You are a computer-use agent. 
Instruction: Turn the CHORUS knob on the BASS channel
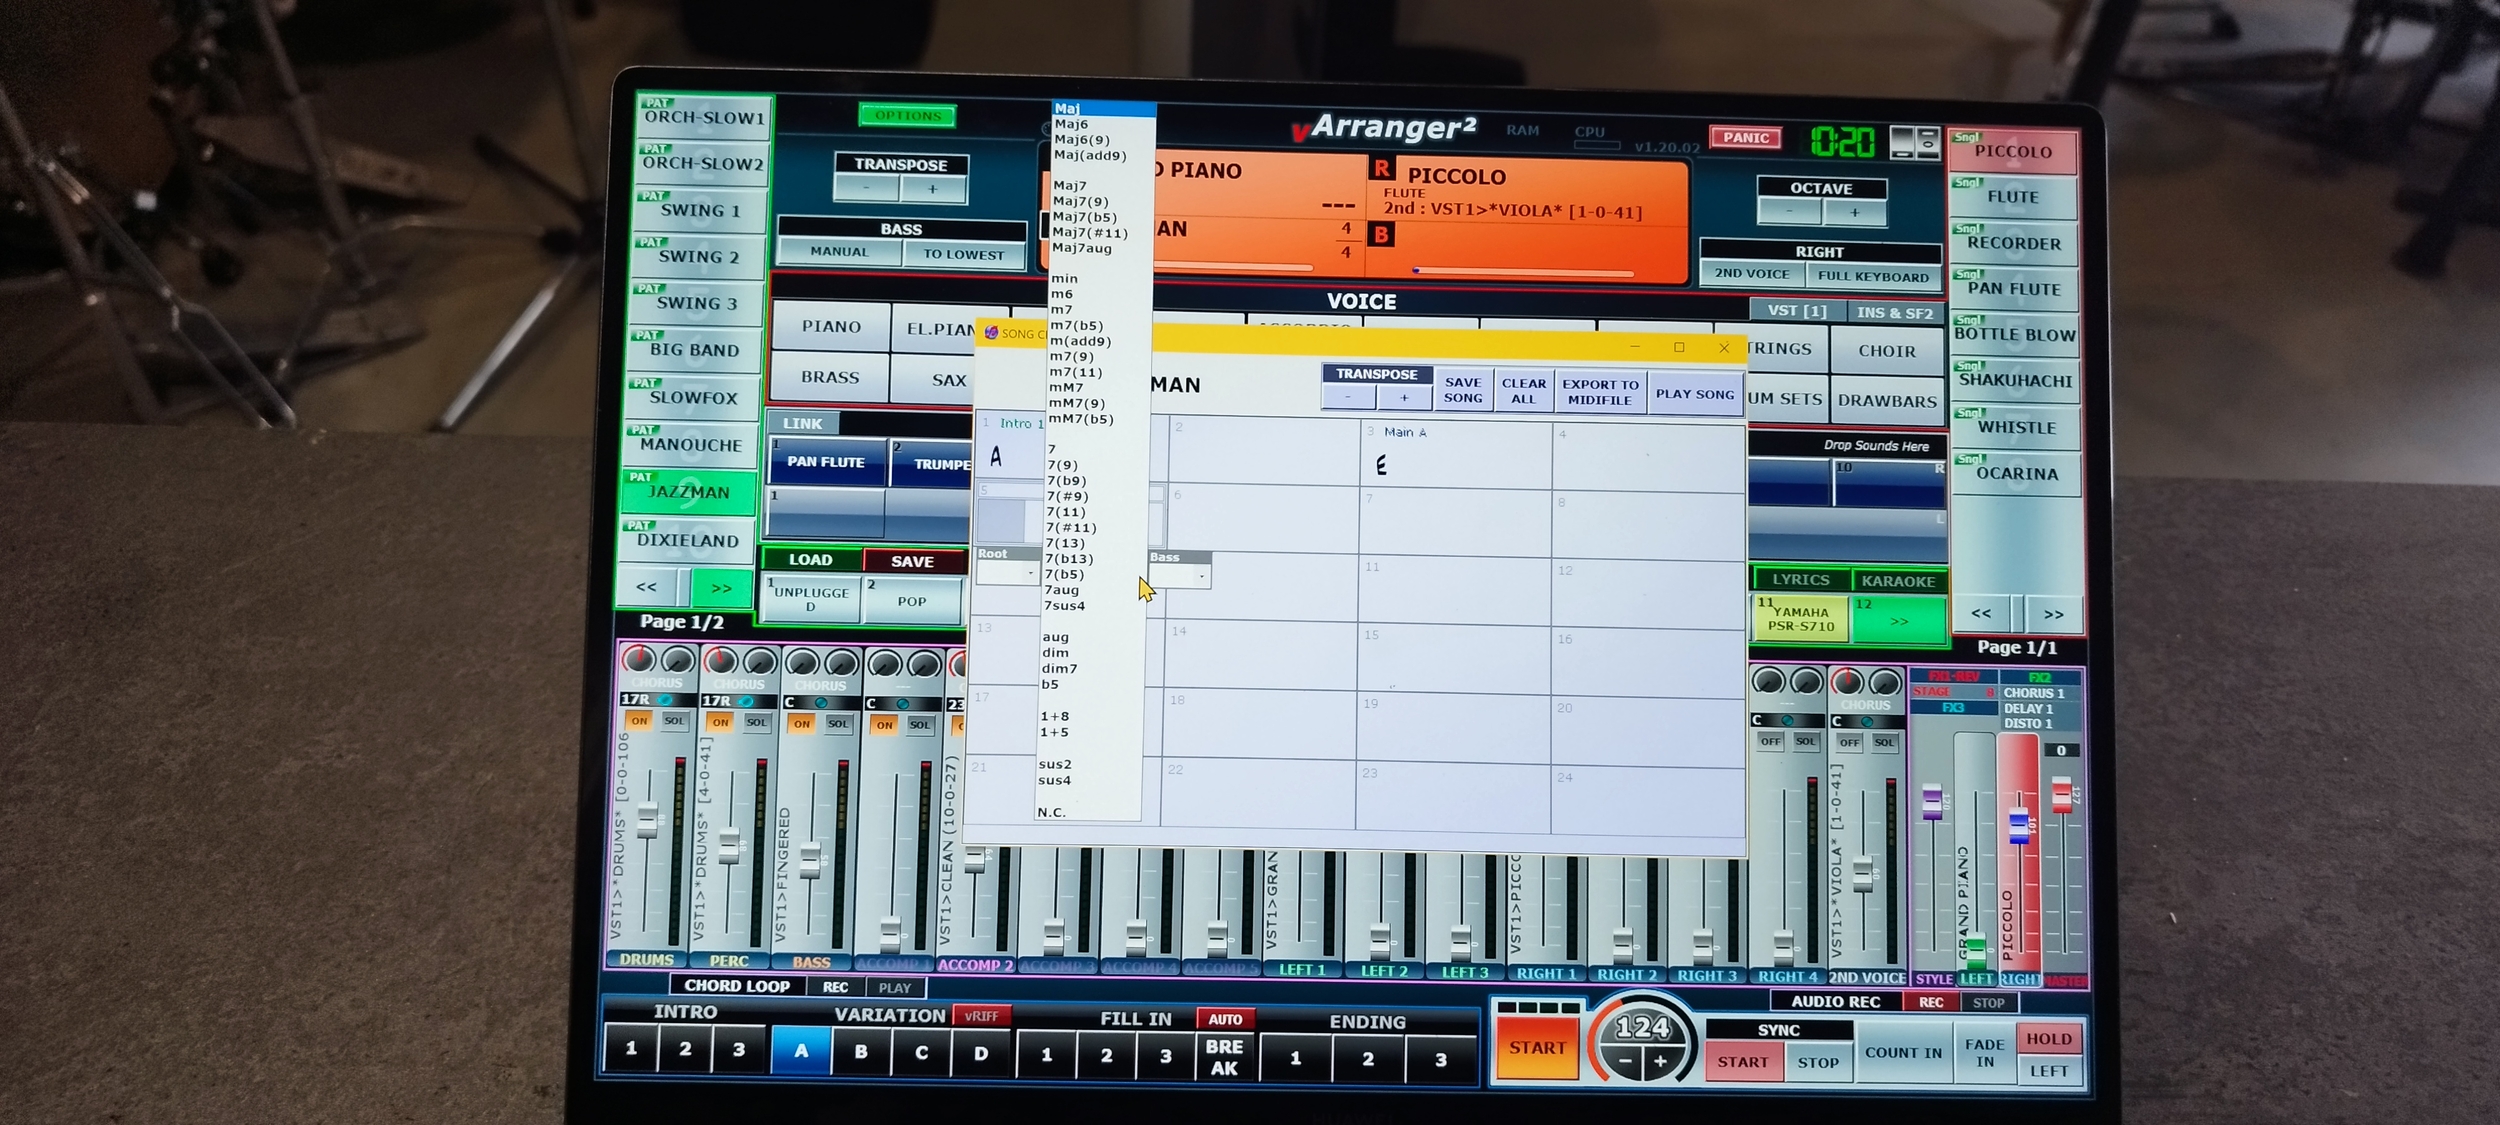click(842, 663)
